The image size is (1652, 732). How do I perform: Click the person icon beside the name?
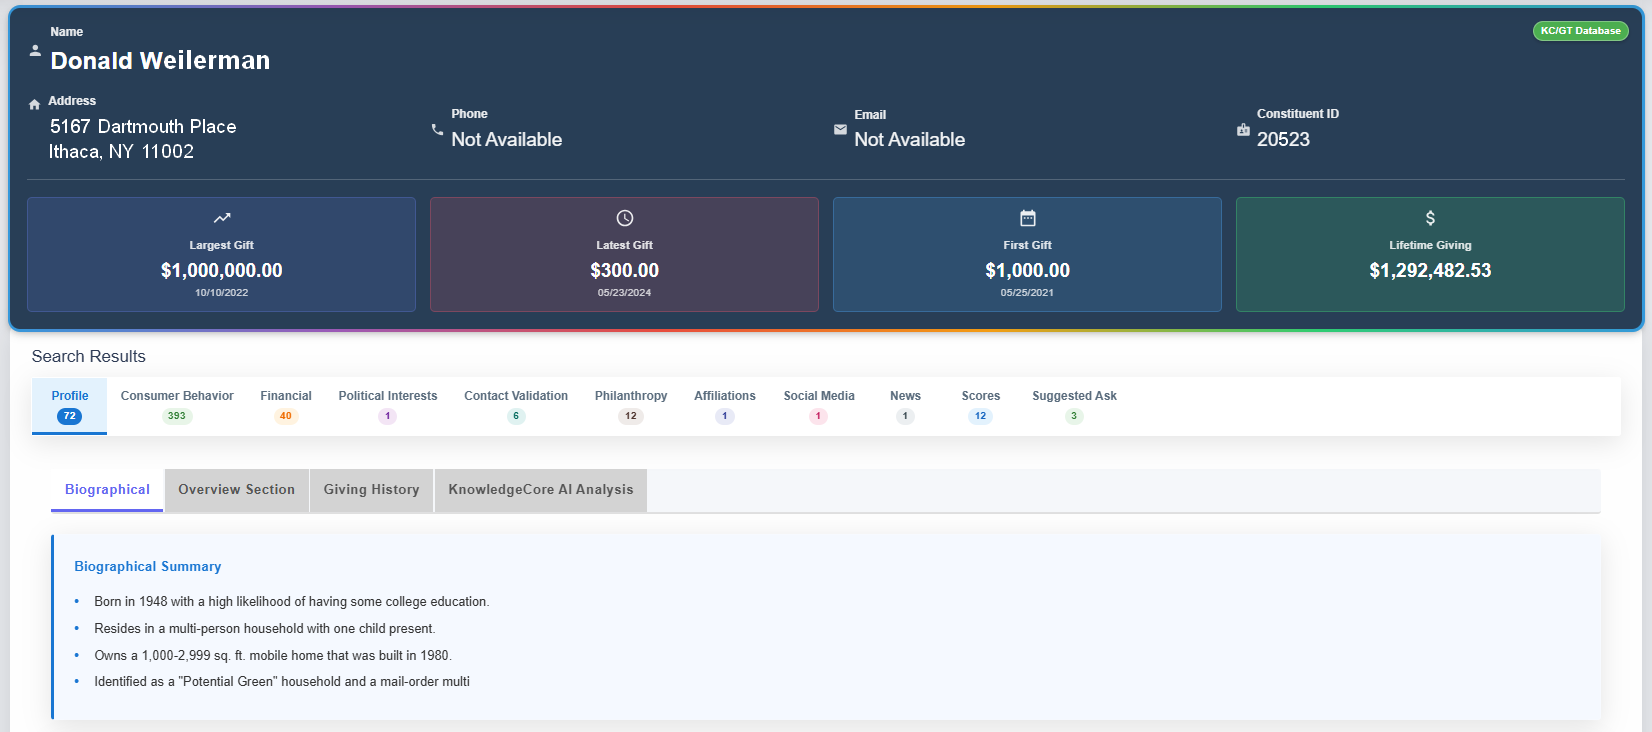click(x=35, y=50)
